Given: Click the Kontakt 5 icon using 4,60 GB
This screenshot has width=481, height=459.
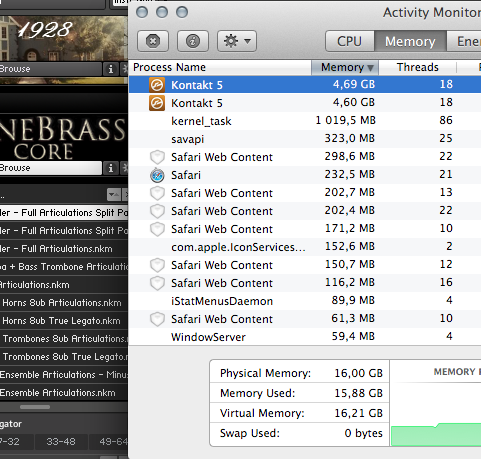Looking at the screenshot, I should pos(157,103).
